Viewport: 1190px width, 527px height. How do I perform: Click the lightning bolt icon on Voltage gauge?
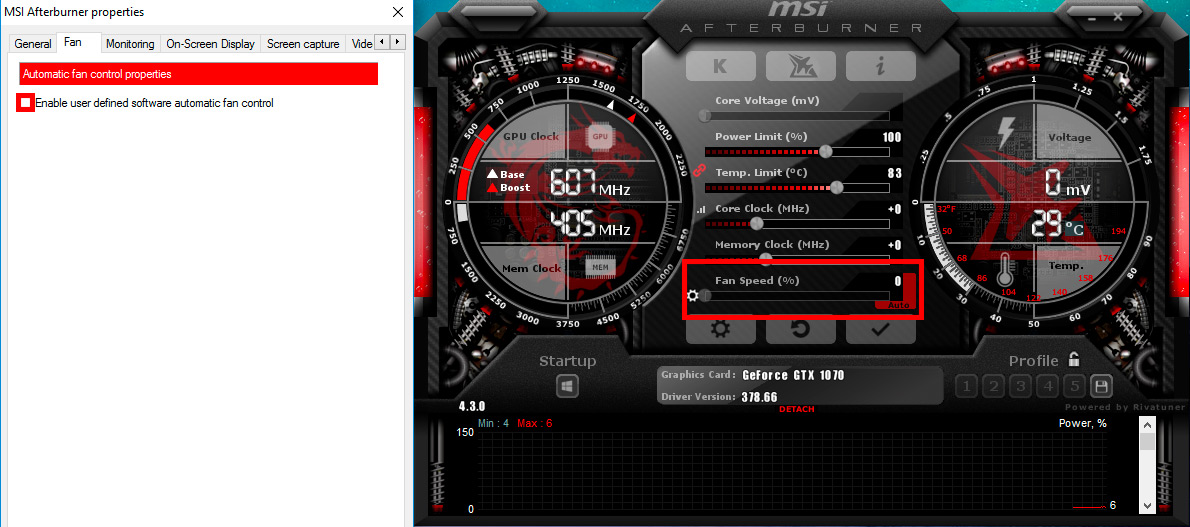pos(1006,134)
